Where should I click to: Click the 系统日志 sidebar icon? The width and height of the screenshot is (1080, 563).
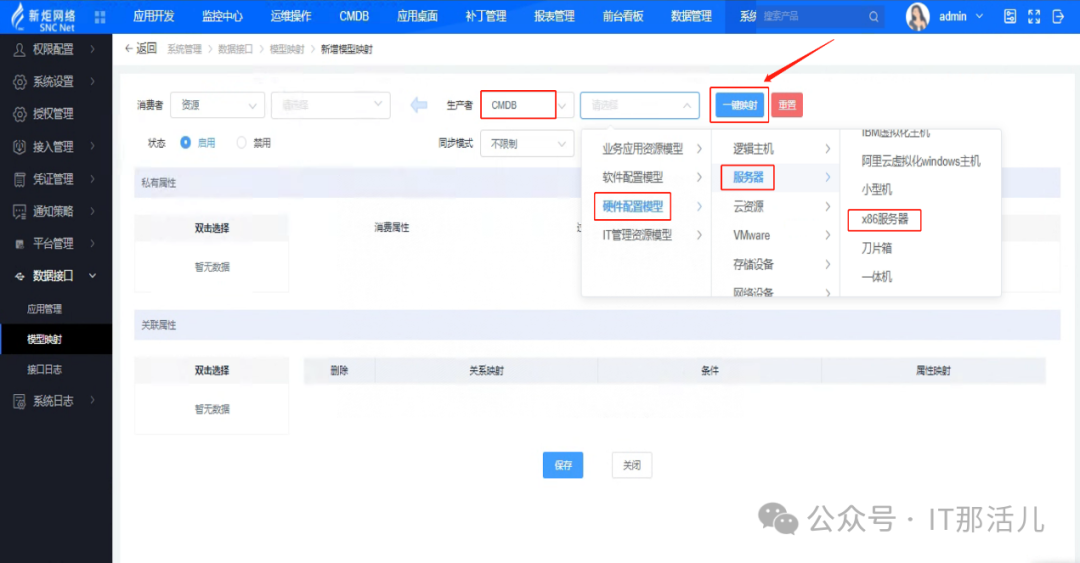pos(20,401)
